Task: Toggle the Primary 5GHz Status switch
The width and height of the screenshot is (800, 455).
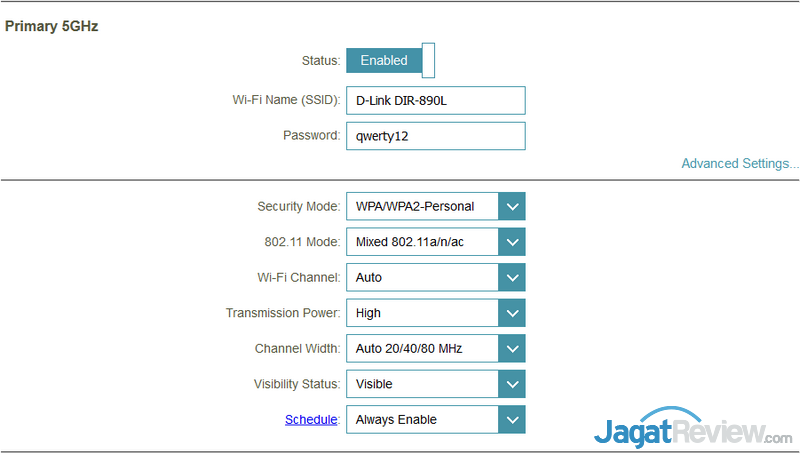Action: [x=390, y=61]
